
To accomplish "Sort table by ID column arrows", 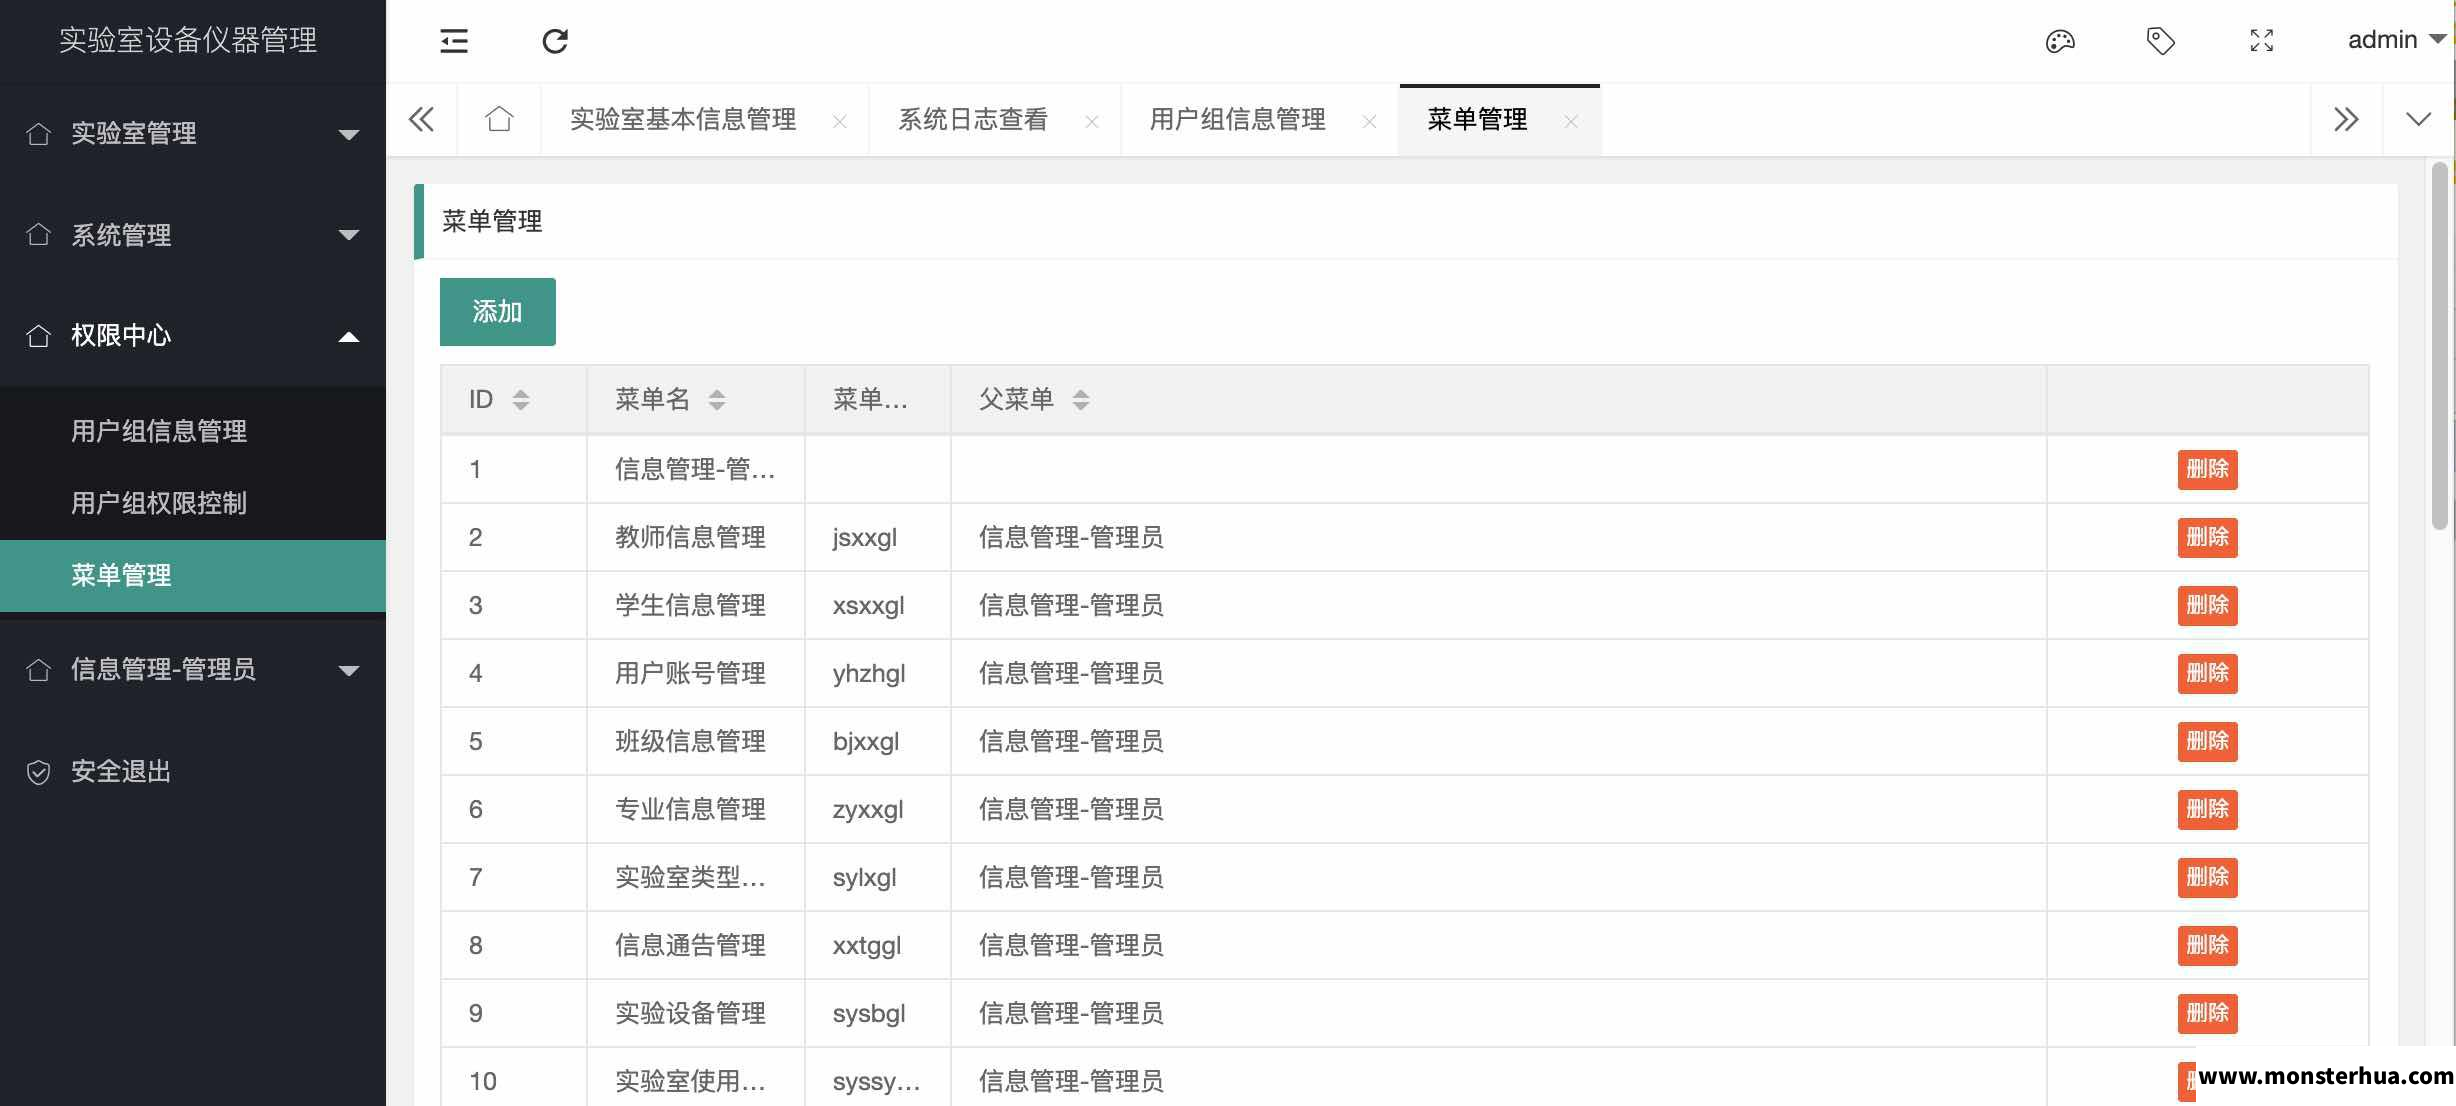I will pyautogui.click(x=521, y=400).
